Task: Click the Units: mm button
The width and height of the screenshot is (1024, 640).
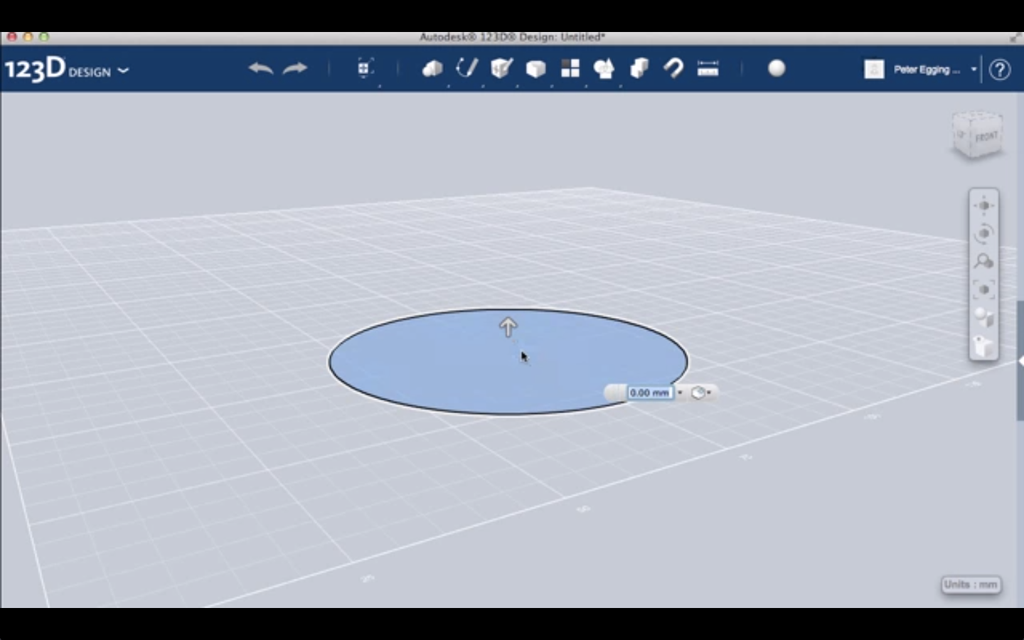Action: click(x=969, y=585)
